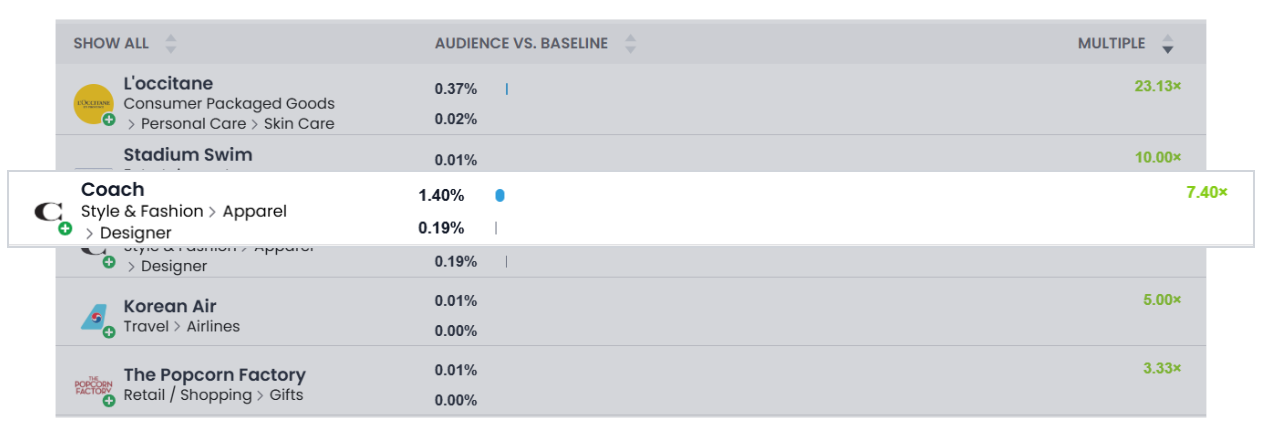Click The Popcorn Factory logo
The width and height of the screenshot is (1262, 437).
pos(93,386)
